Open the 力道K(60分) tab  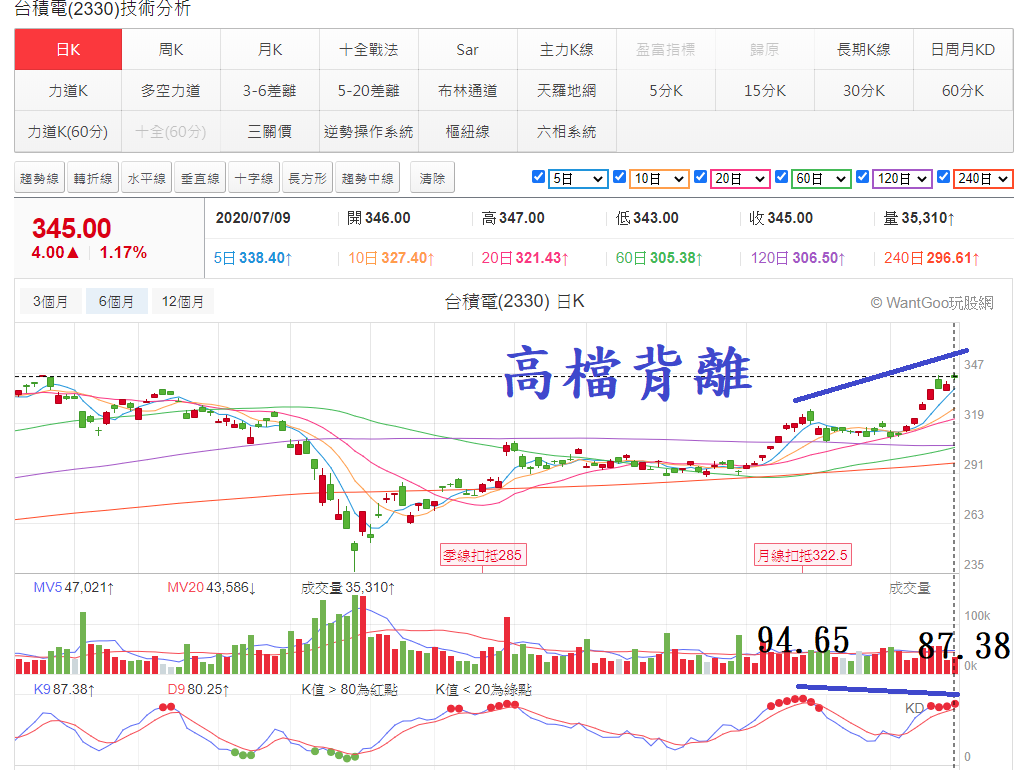[x=68, y=131]
